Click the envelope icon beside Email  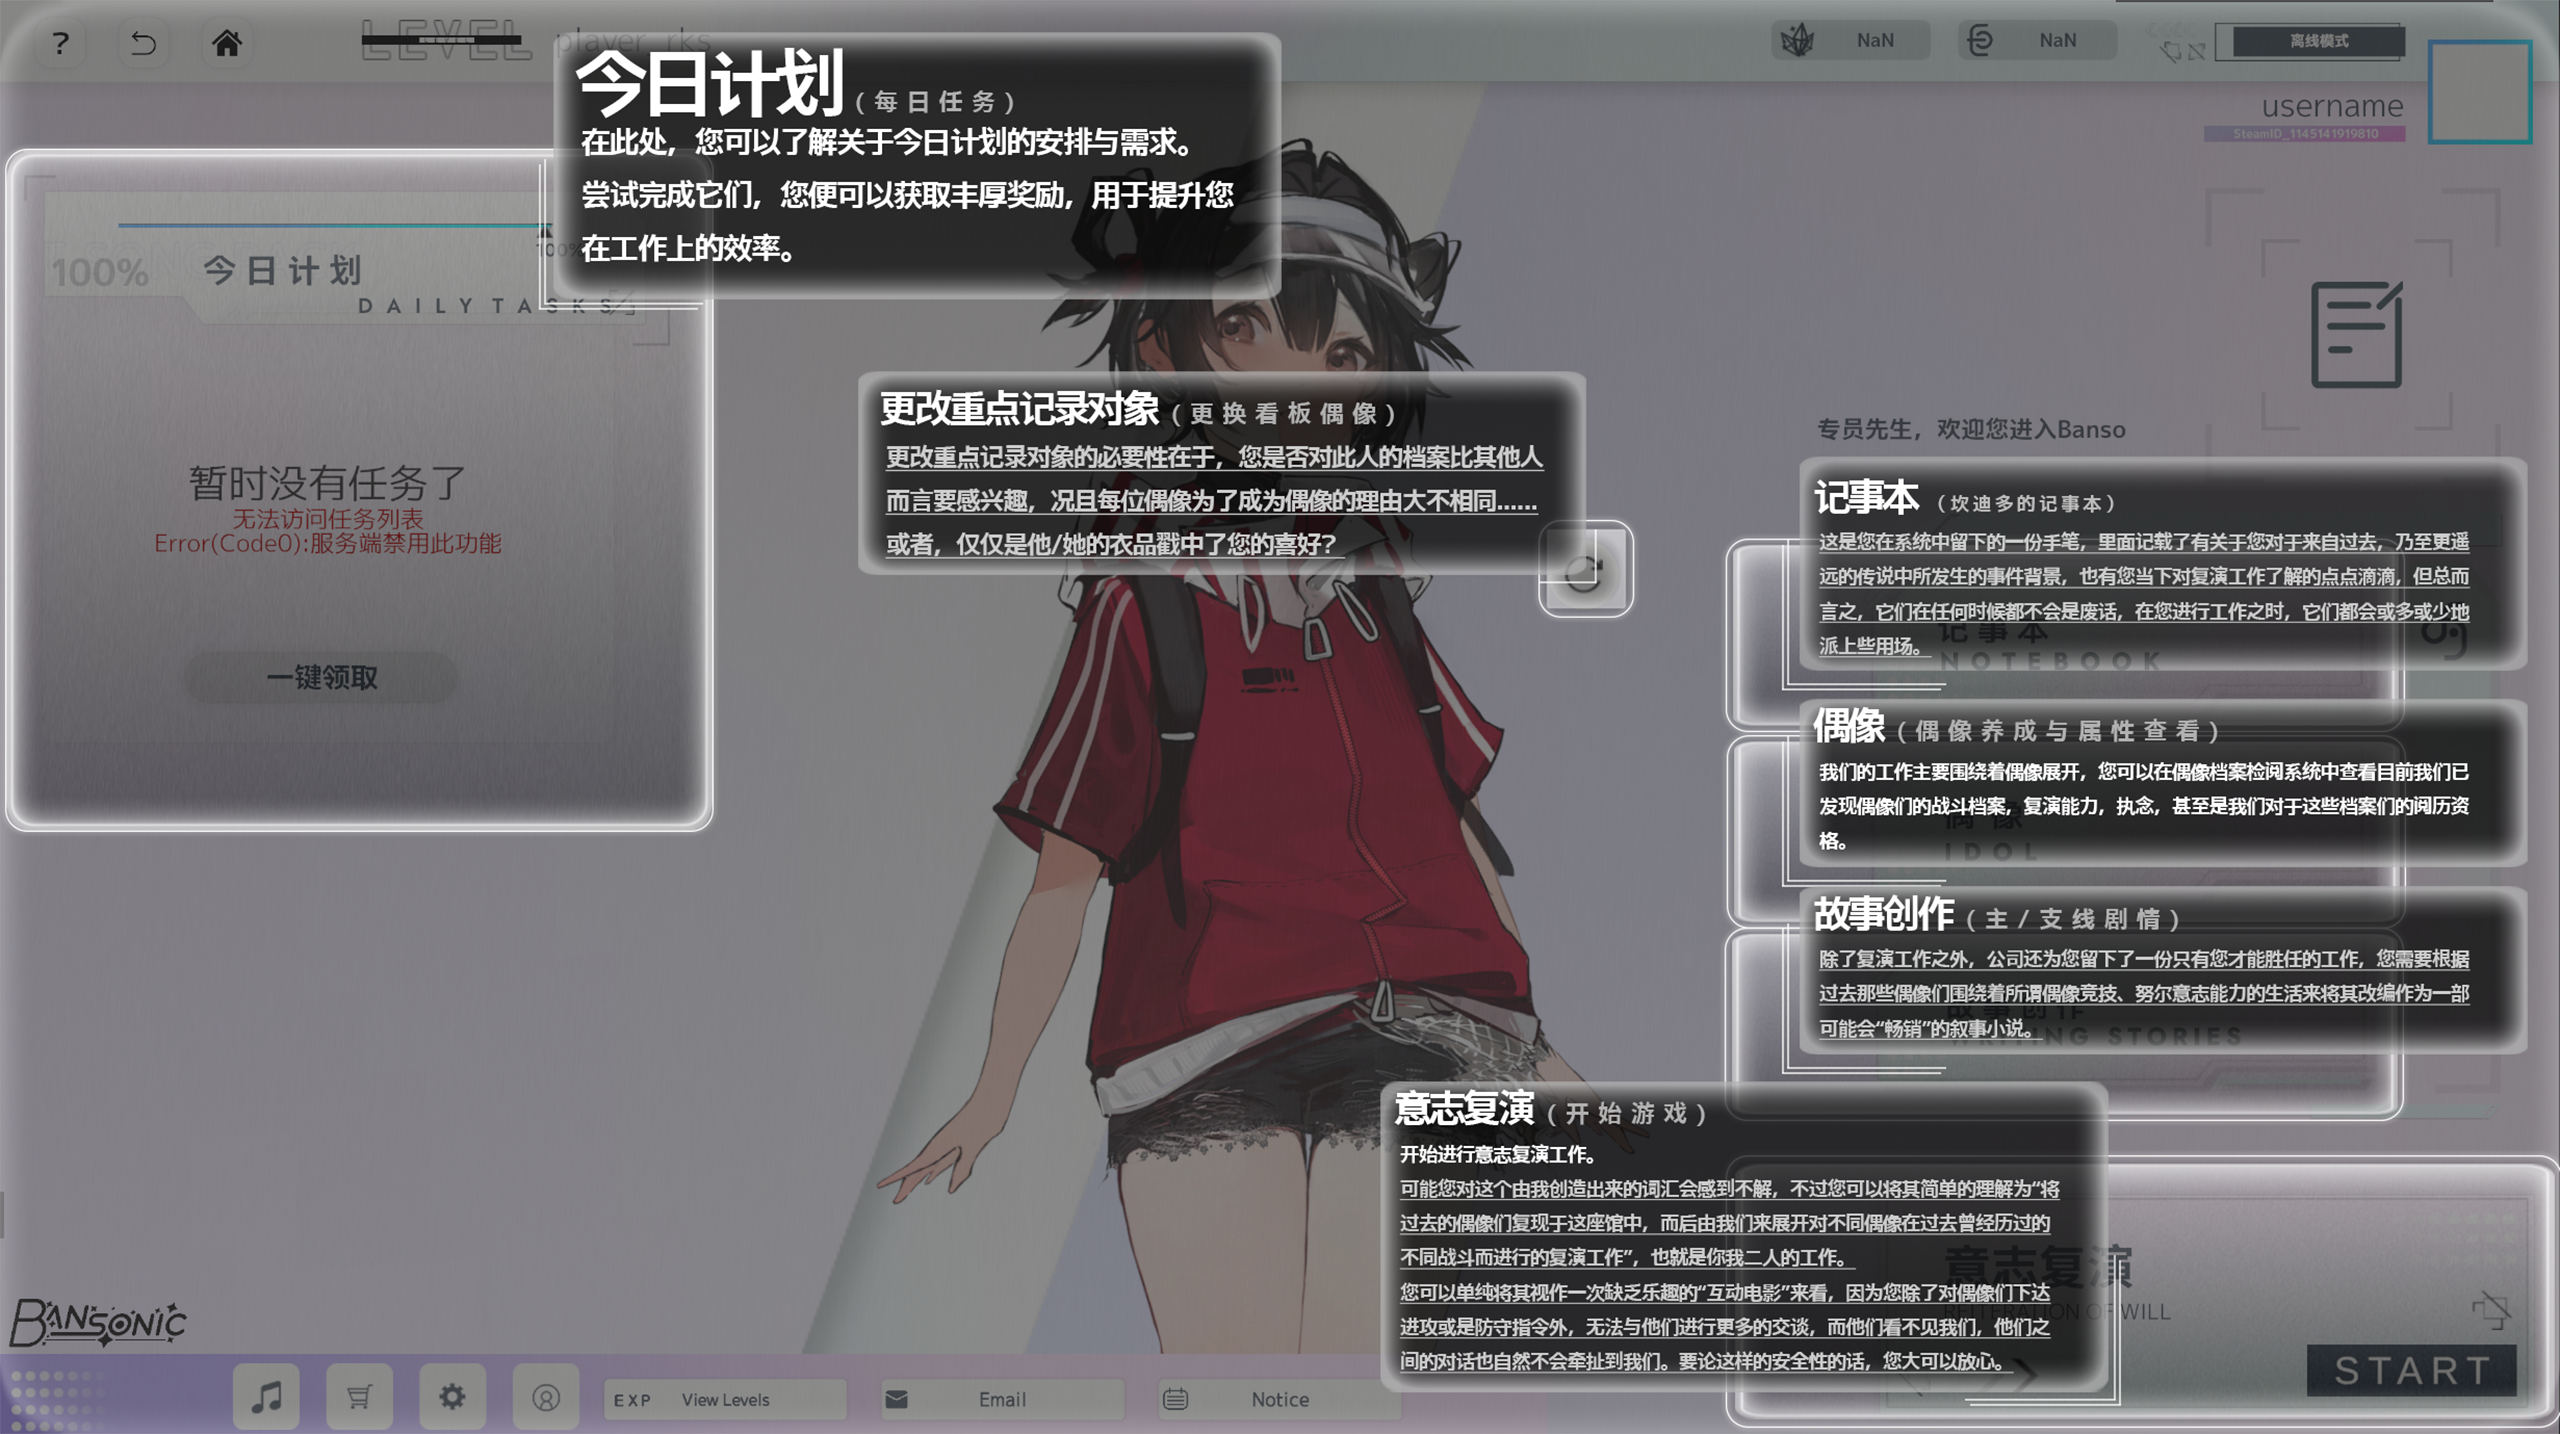click(897, 1399)
